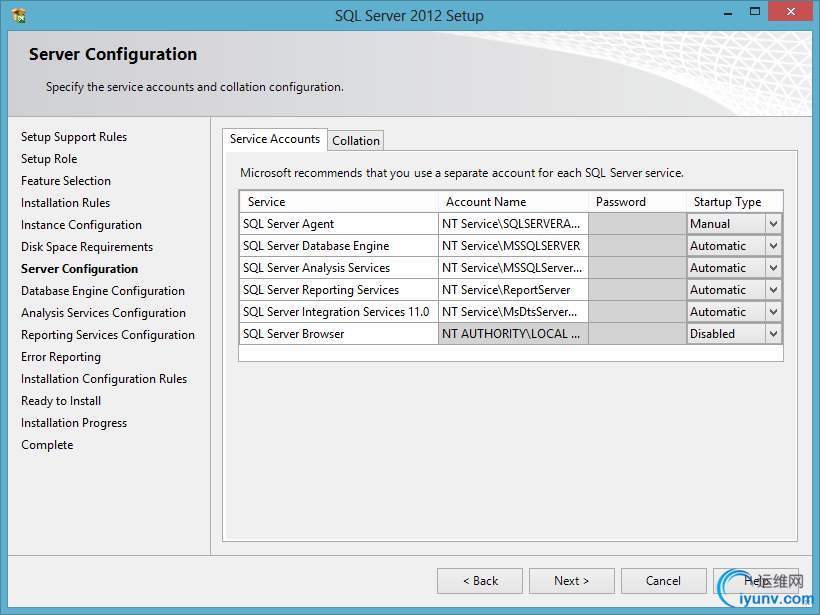The image size is (820, 615).
Task: Select Instance Configuration step
Action: tap(81, 225)
